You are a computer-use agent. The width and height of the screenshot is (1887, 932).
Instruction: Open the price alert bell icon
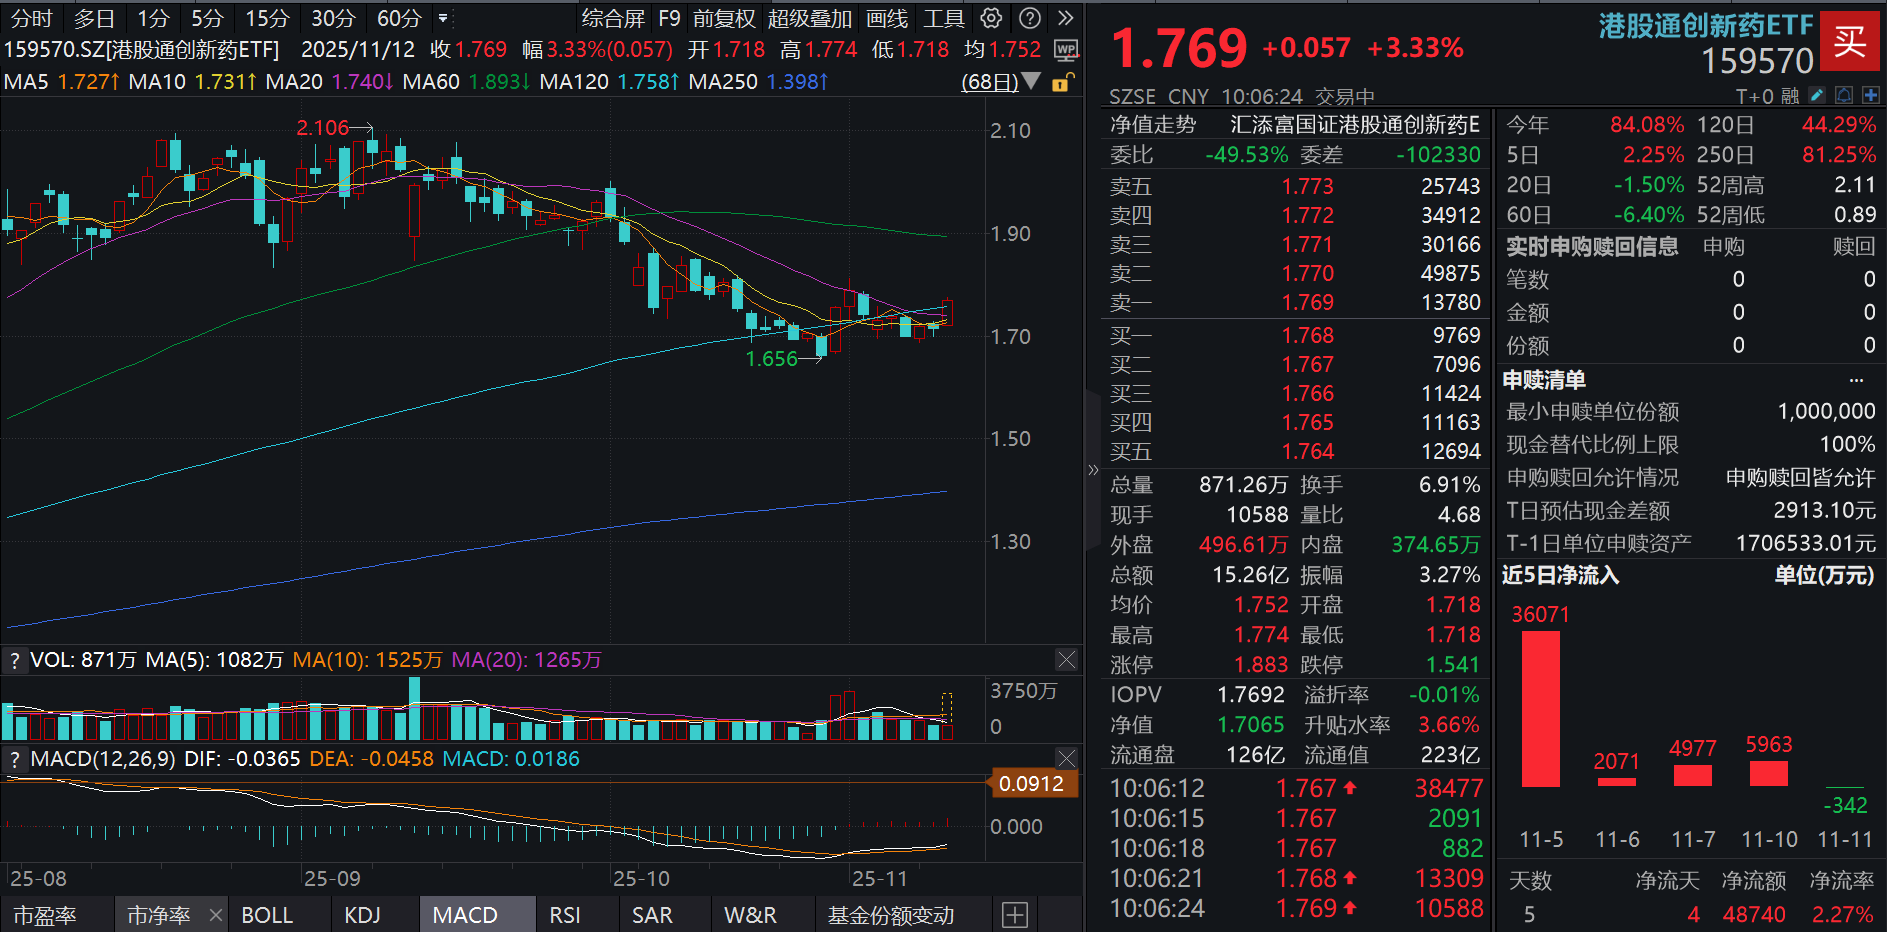coord(1843,93)
